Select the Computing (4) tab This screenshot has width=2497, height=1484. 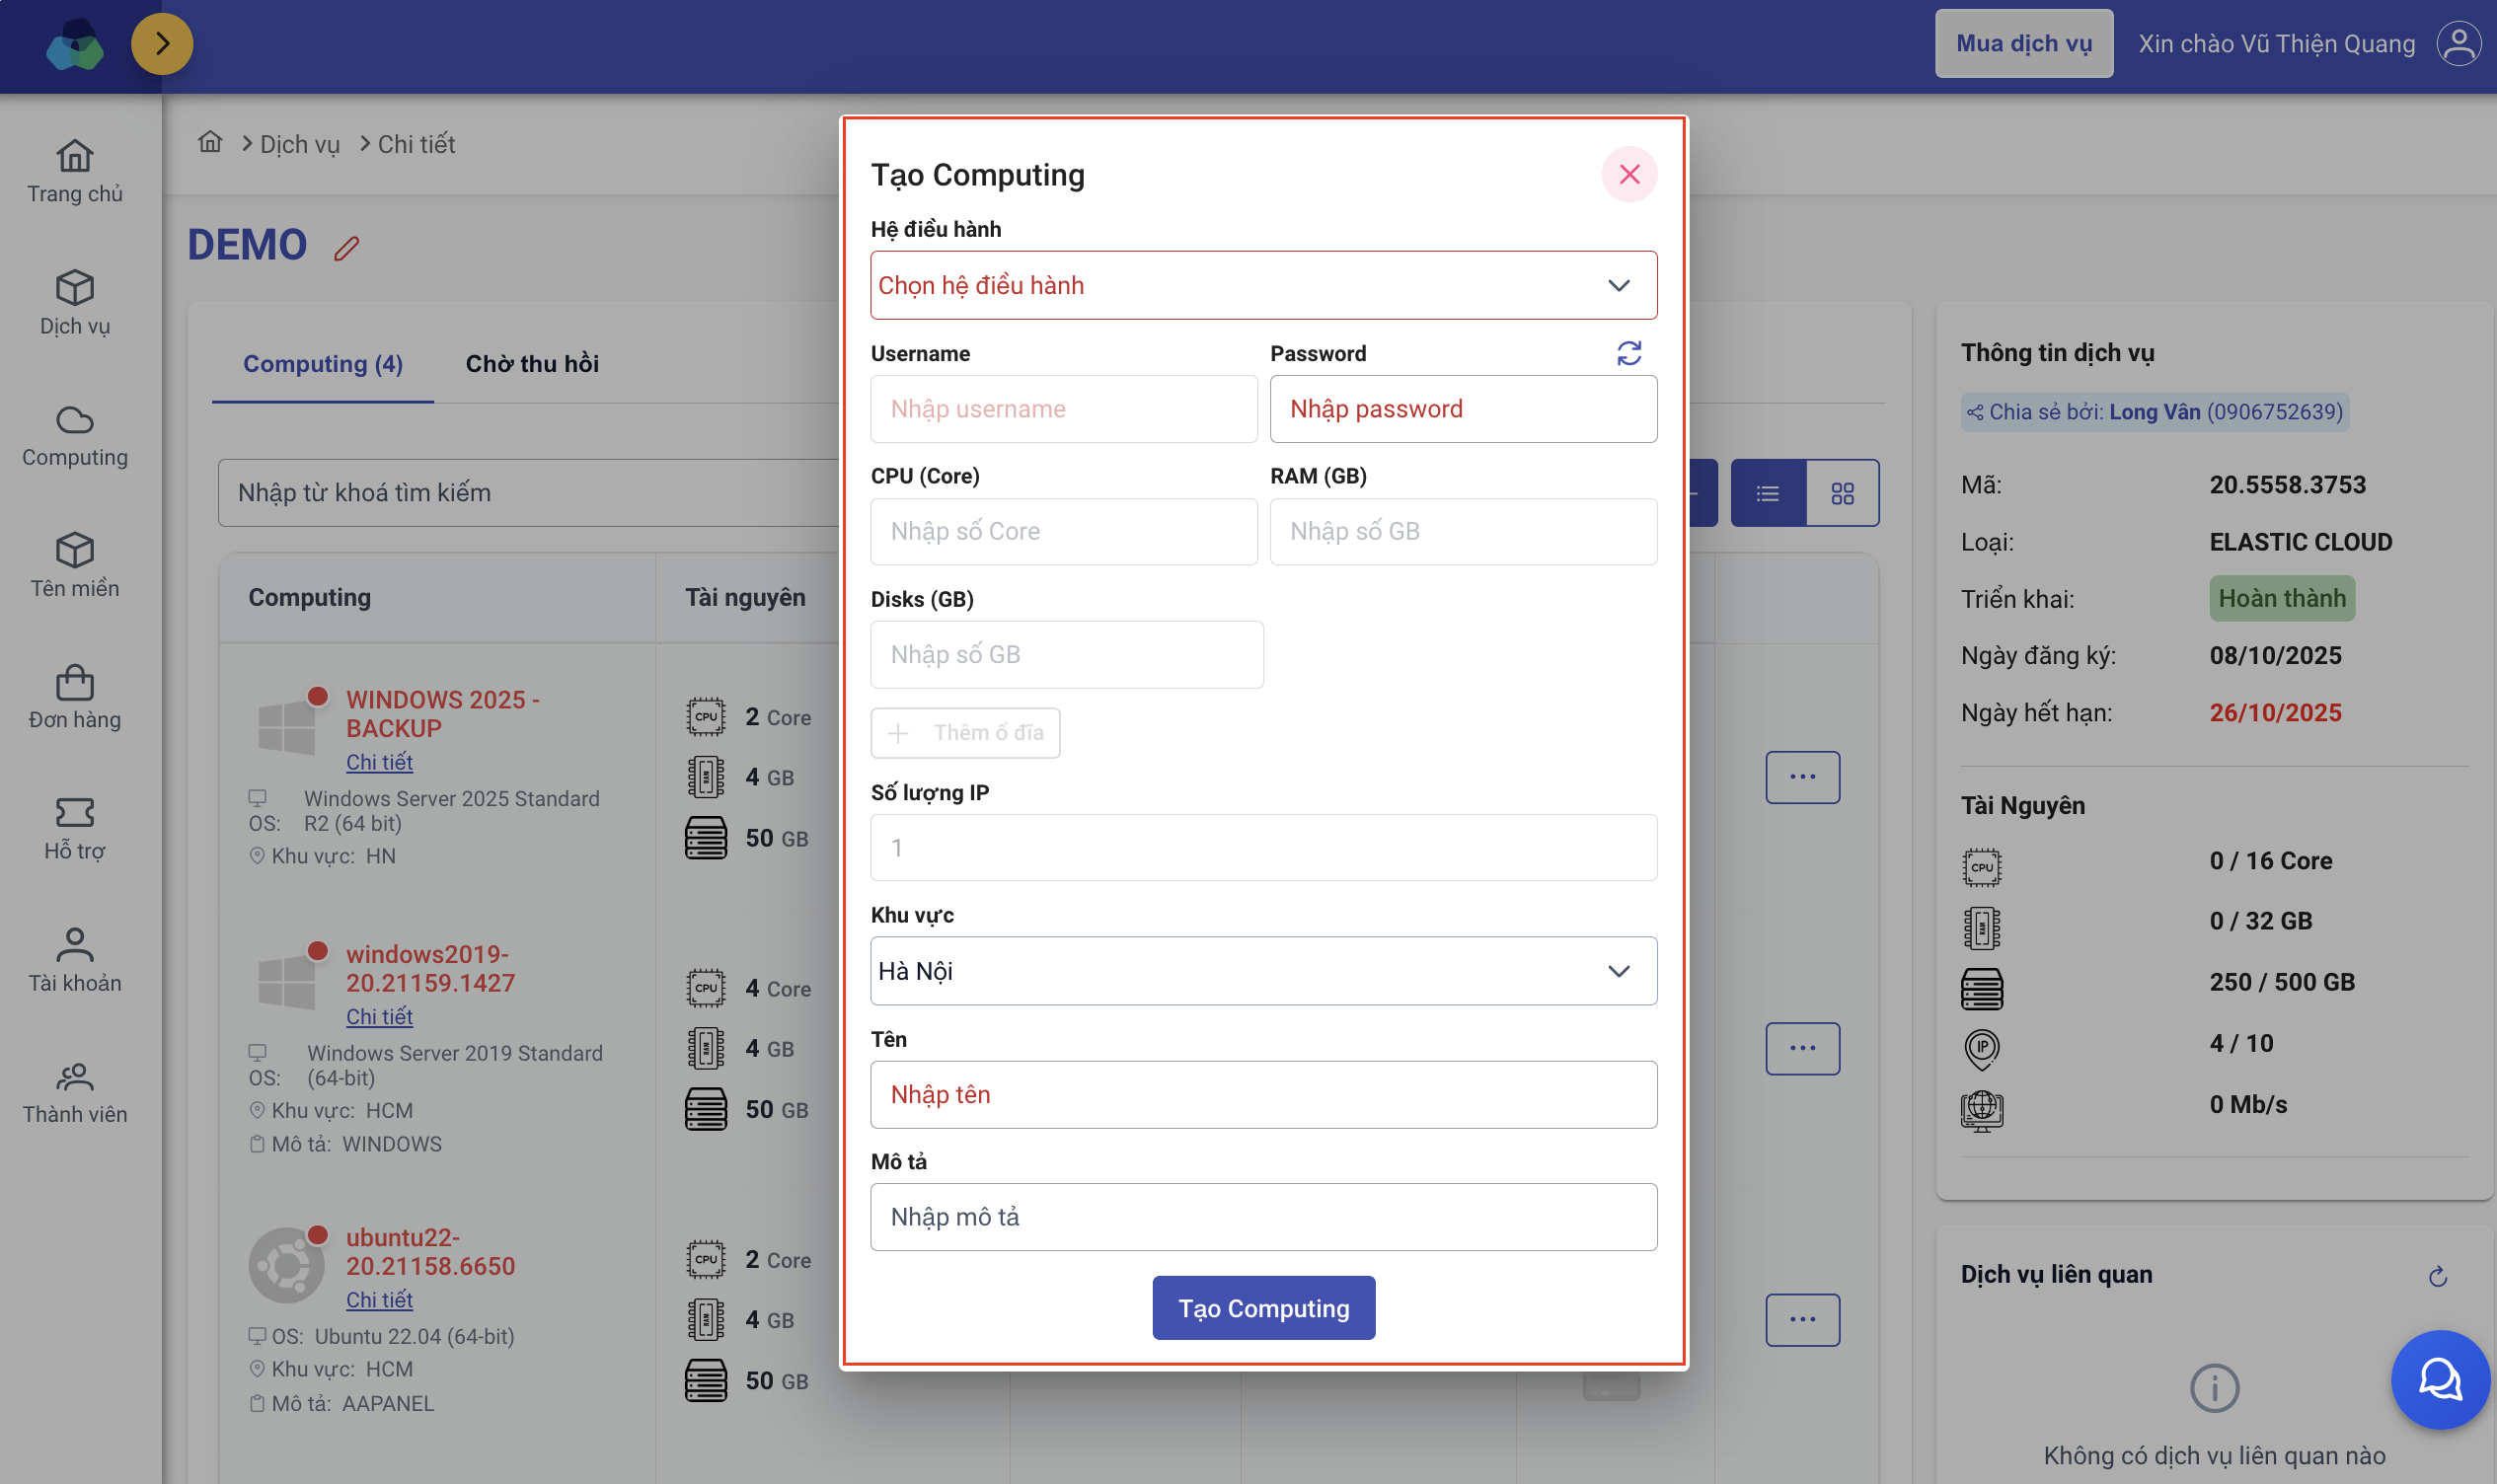[x=323, y=364]
